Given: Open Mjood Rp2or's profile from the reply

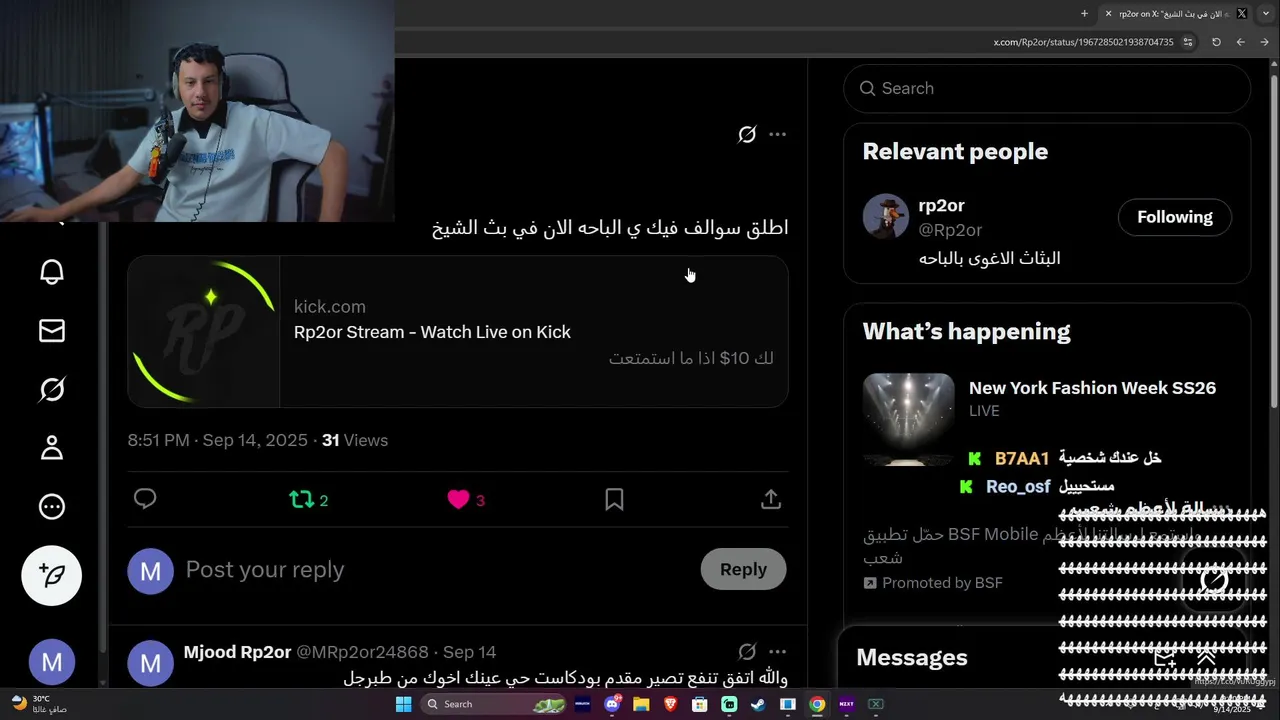Looking at the screenshot, I should coord(237,652).
